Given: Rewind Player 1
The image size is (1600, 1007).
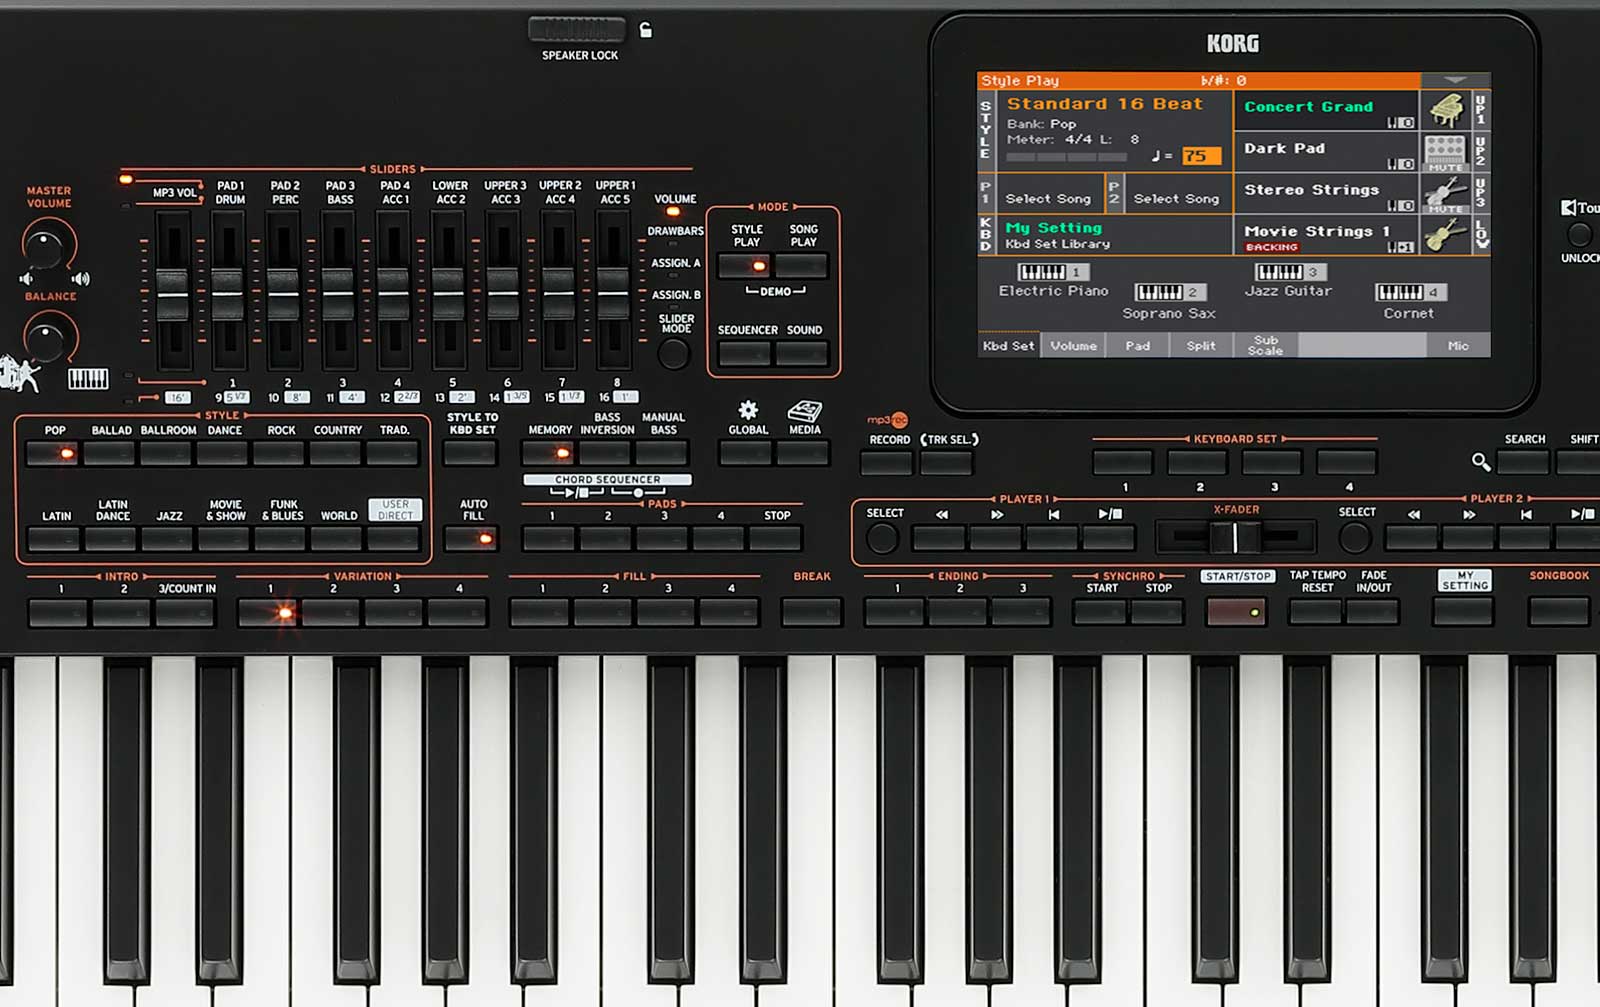Looking at the screenshot, I should click(939, 538).
